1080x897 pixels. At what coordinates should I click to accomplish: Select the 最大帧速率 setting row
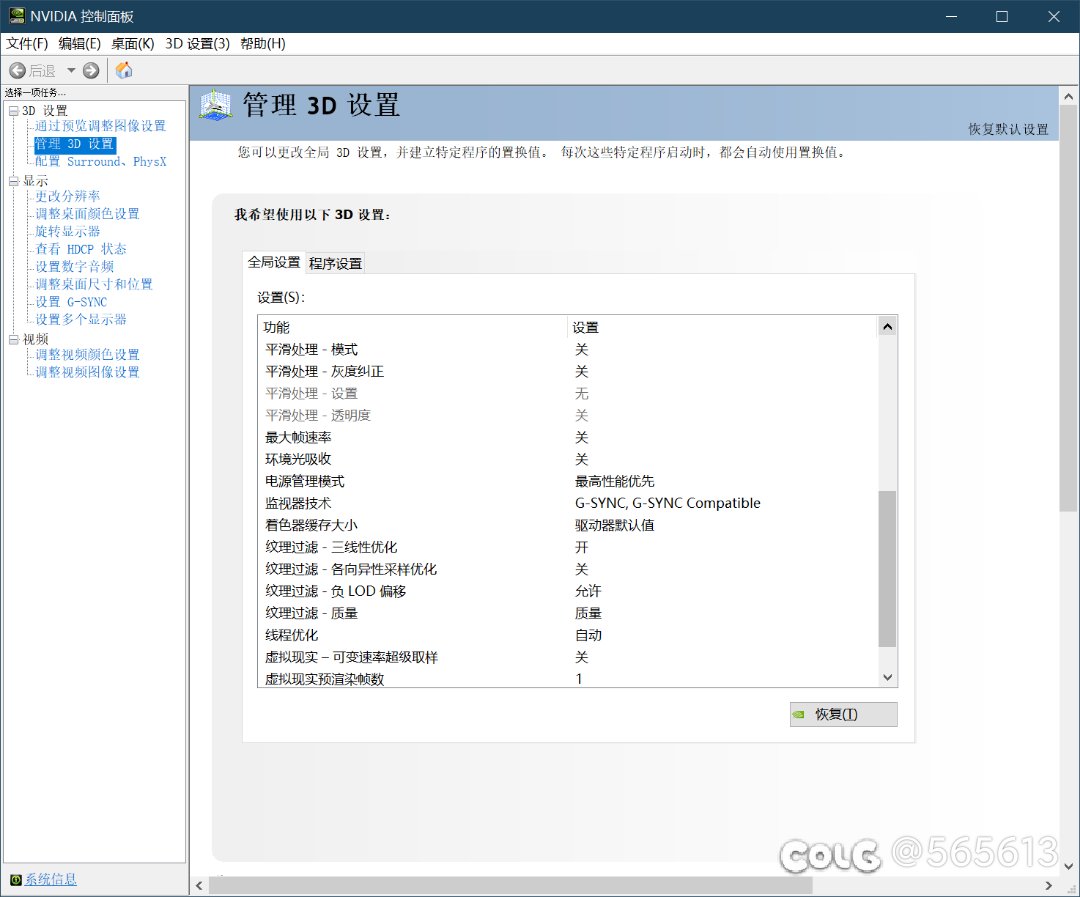pos(568,437)
